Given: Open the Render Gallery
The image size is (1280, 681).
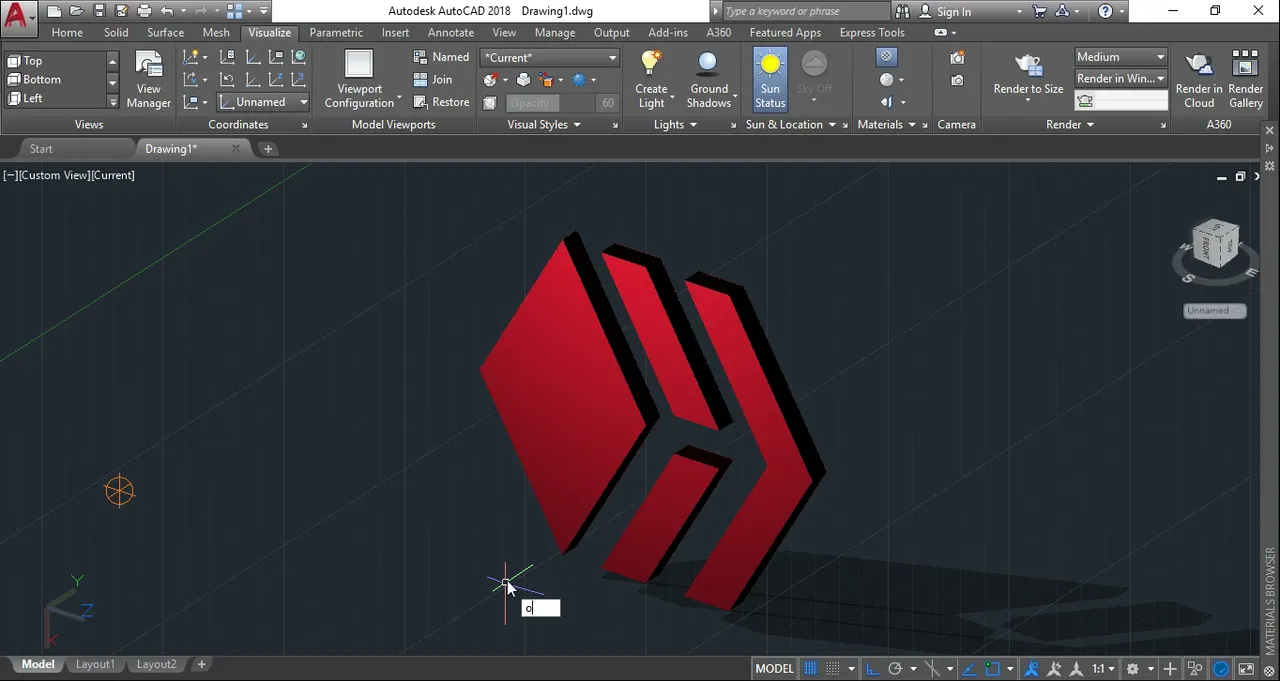Looking at the screenshot, I should 1245,80.
